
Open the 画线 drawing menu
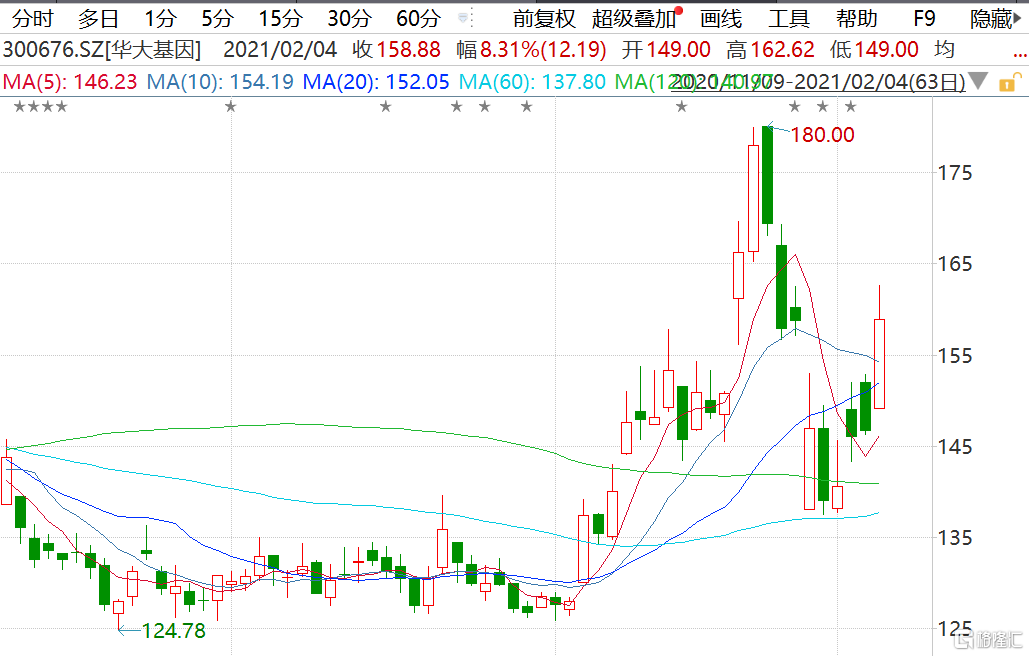(721, 18)
